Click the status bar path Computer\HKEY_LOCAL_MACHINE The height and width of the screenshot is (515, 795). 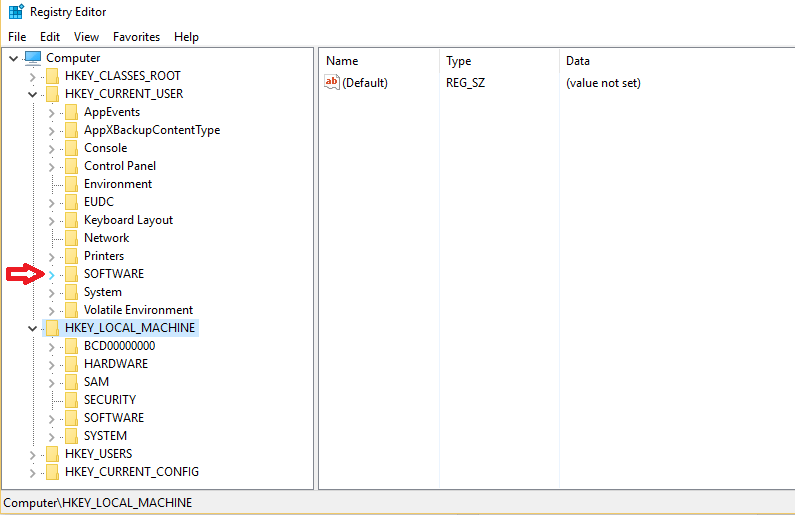click(x=97, y=503)
